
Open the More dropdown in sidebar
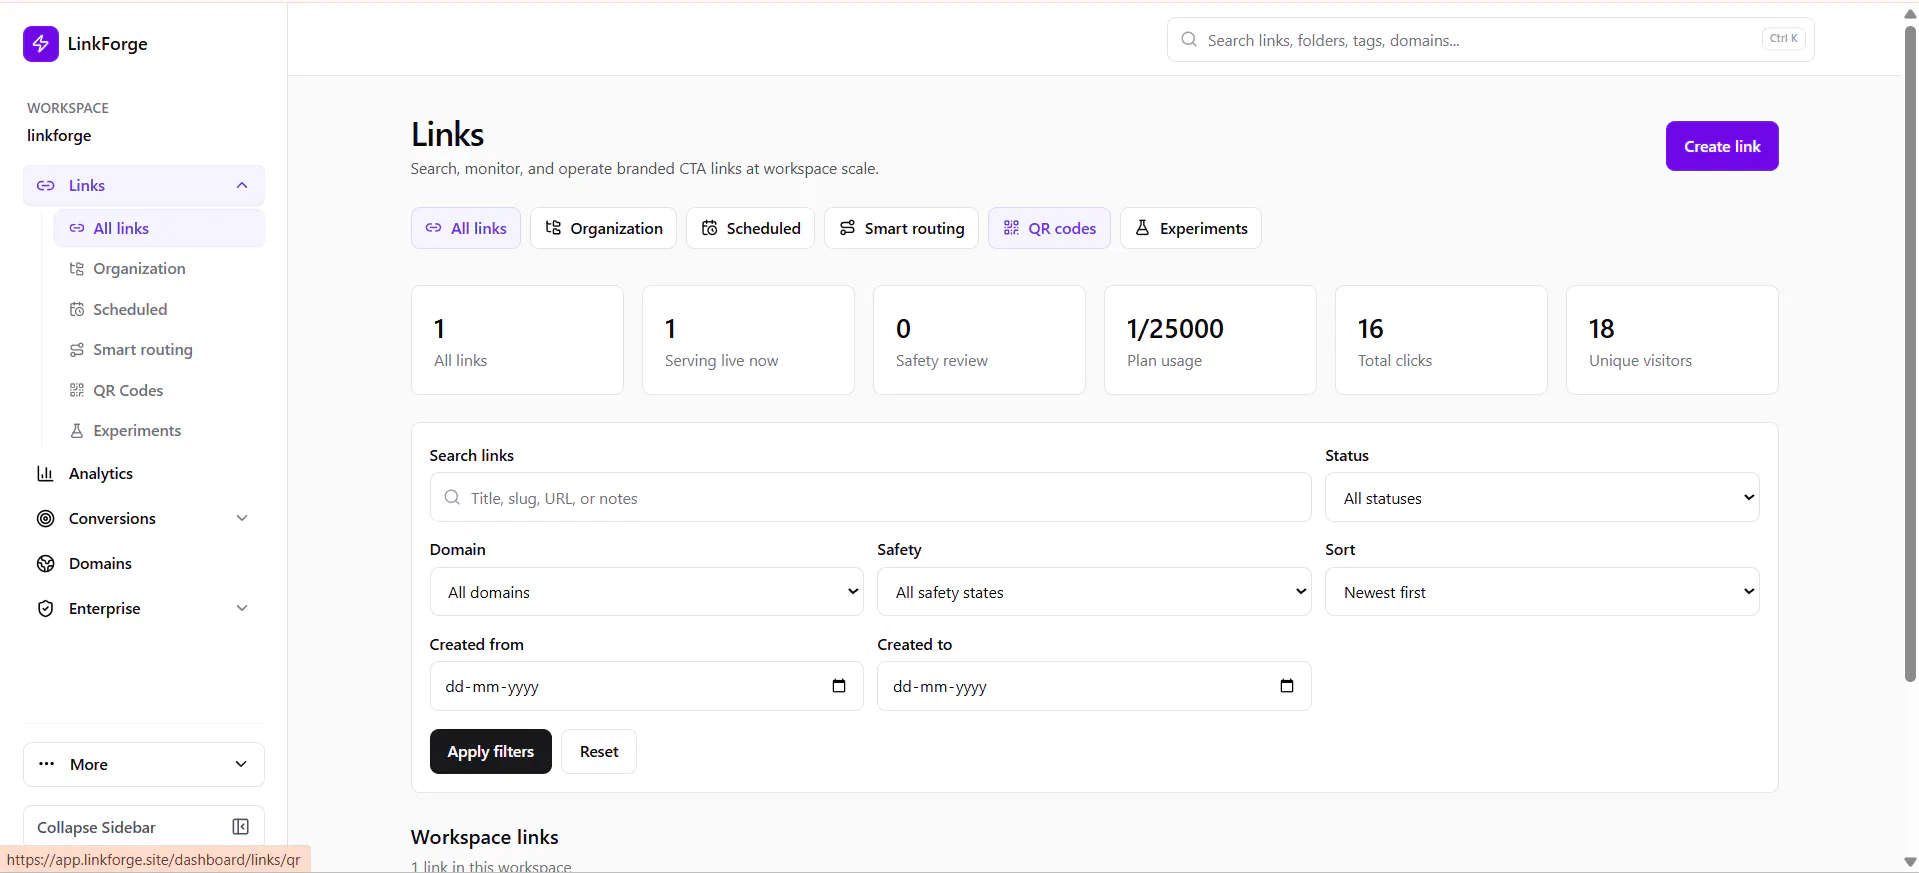[144, 765]
